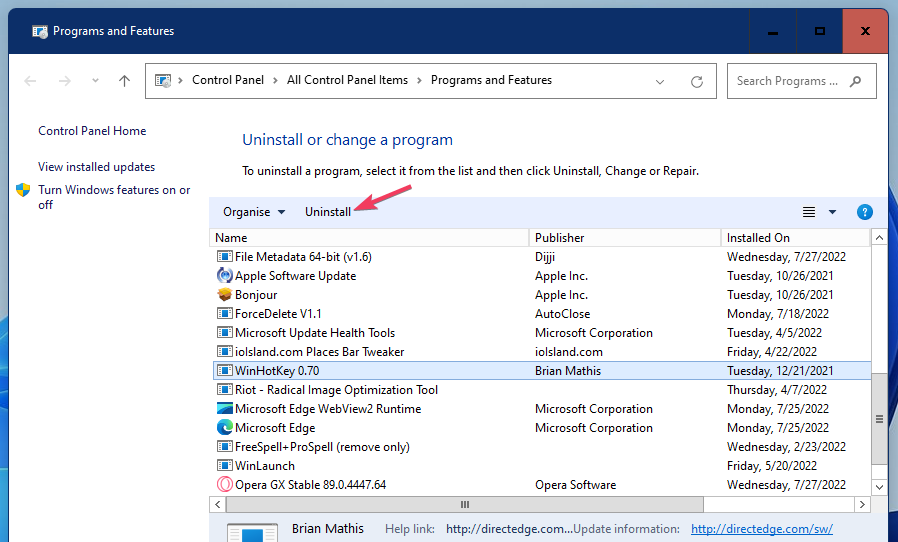Expand the chevron after Control Panel breadcrumb
The width and height of the screenshot is (898, 542).
point(275,81)
